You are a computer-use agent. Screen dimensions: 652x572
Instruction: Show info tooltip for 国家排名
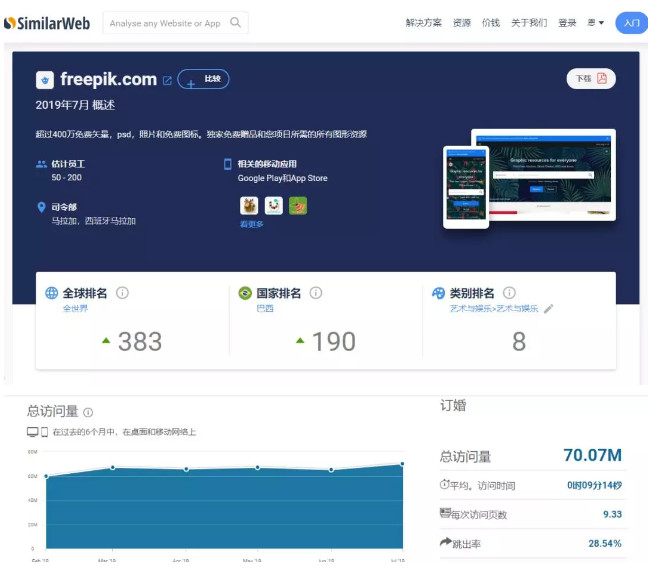(x=315, y=293)
